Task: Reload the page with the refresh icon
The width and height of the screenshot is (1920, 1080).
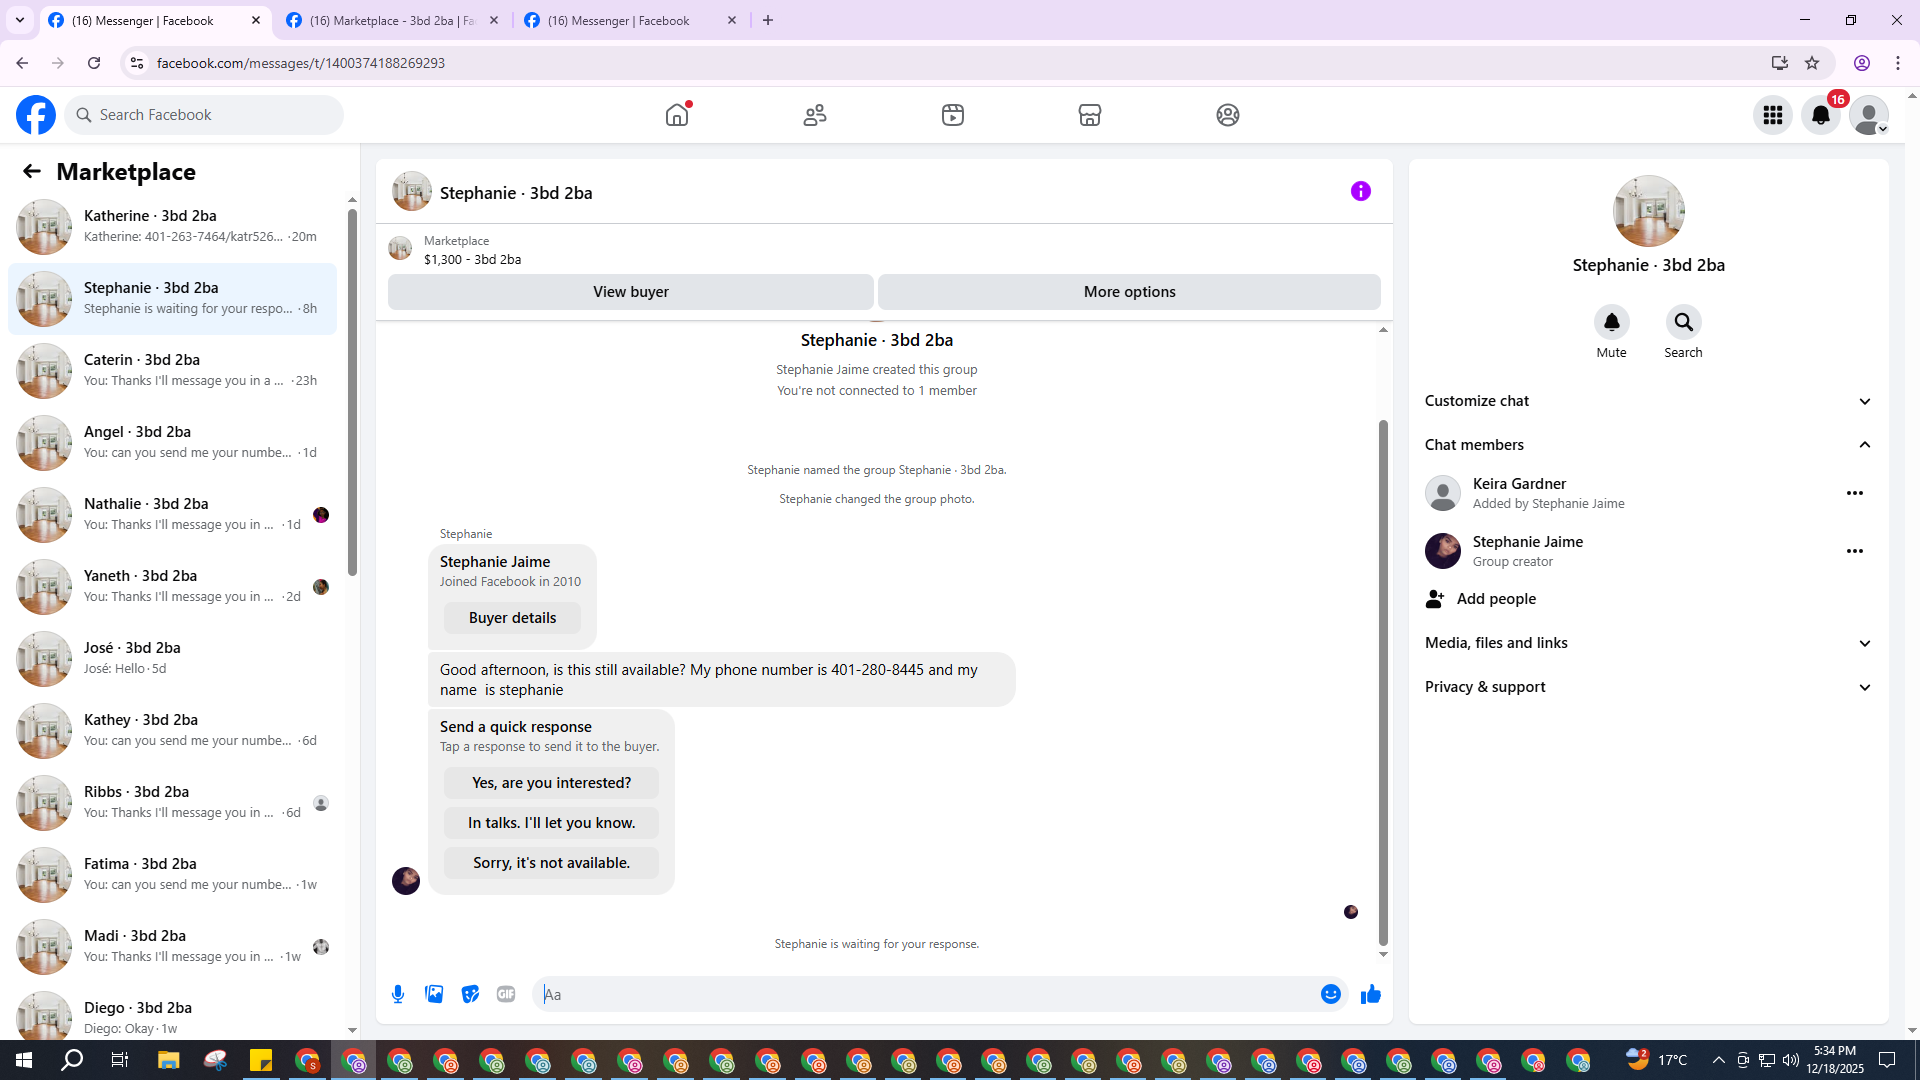Action: (94, 63)
